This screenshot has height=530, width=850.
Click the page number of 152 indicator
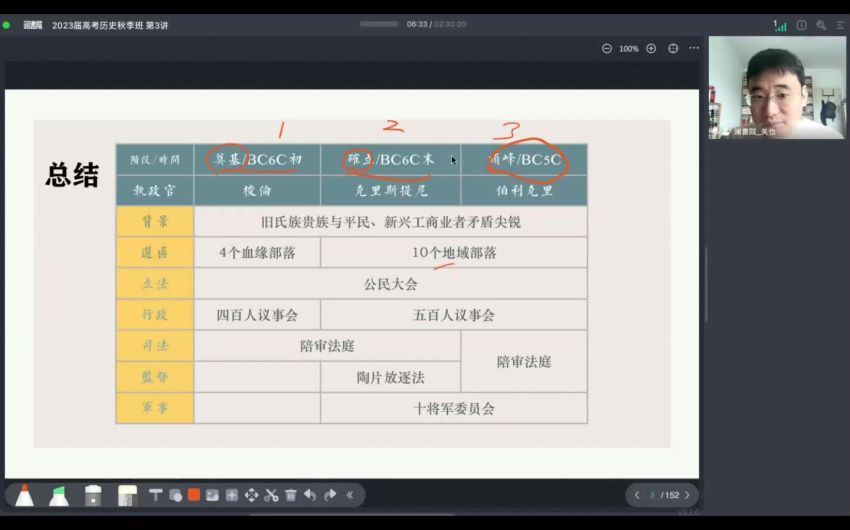coord(665,495)
